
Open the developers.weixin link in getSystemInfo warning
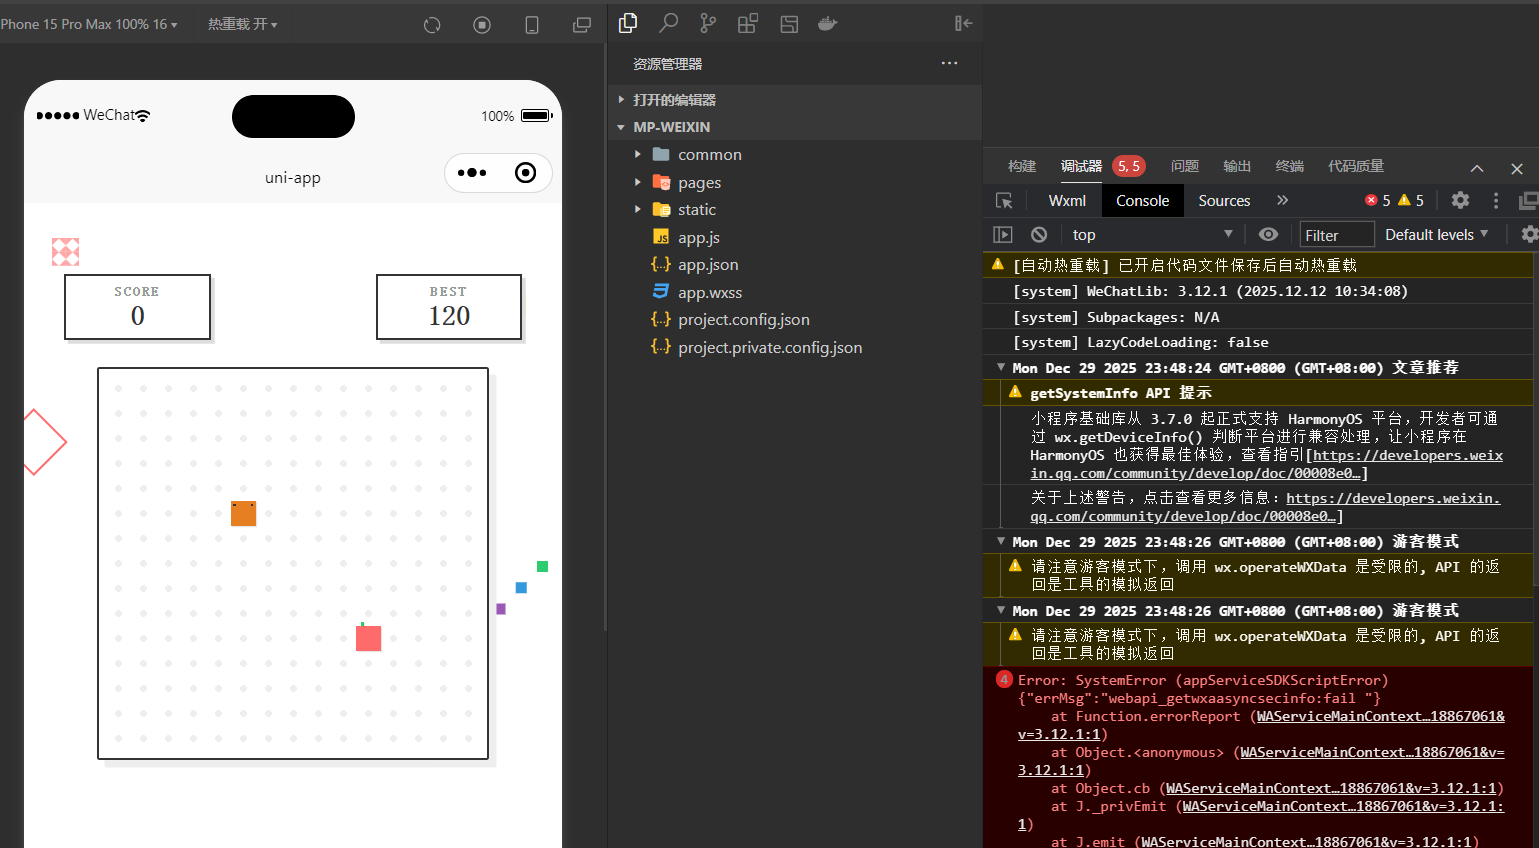tap(1407, 456)
